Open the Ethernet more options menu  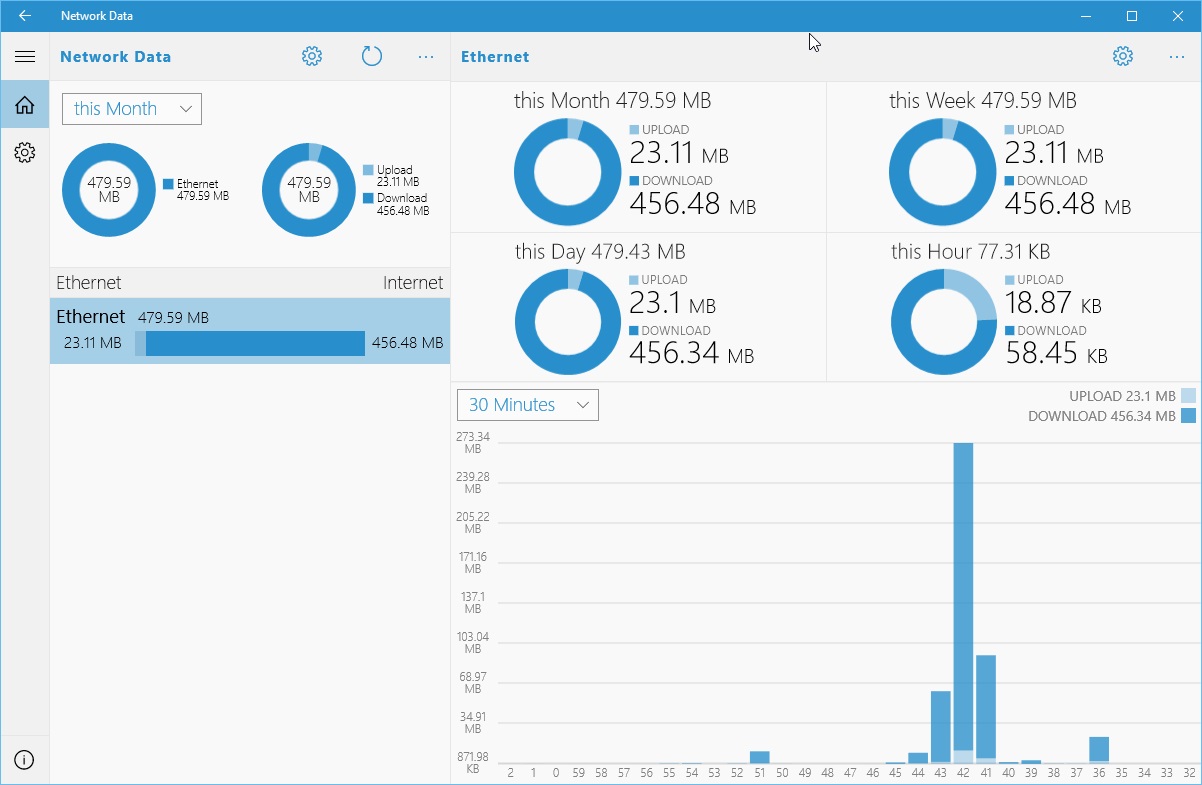pyautogui.click(x=1176, y=56)
